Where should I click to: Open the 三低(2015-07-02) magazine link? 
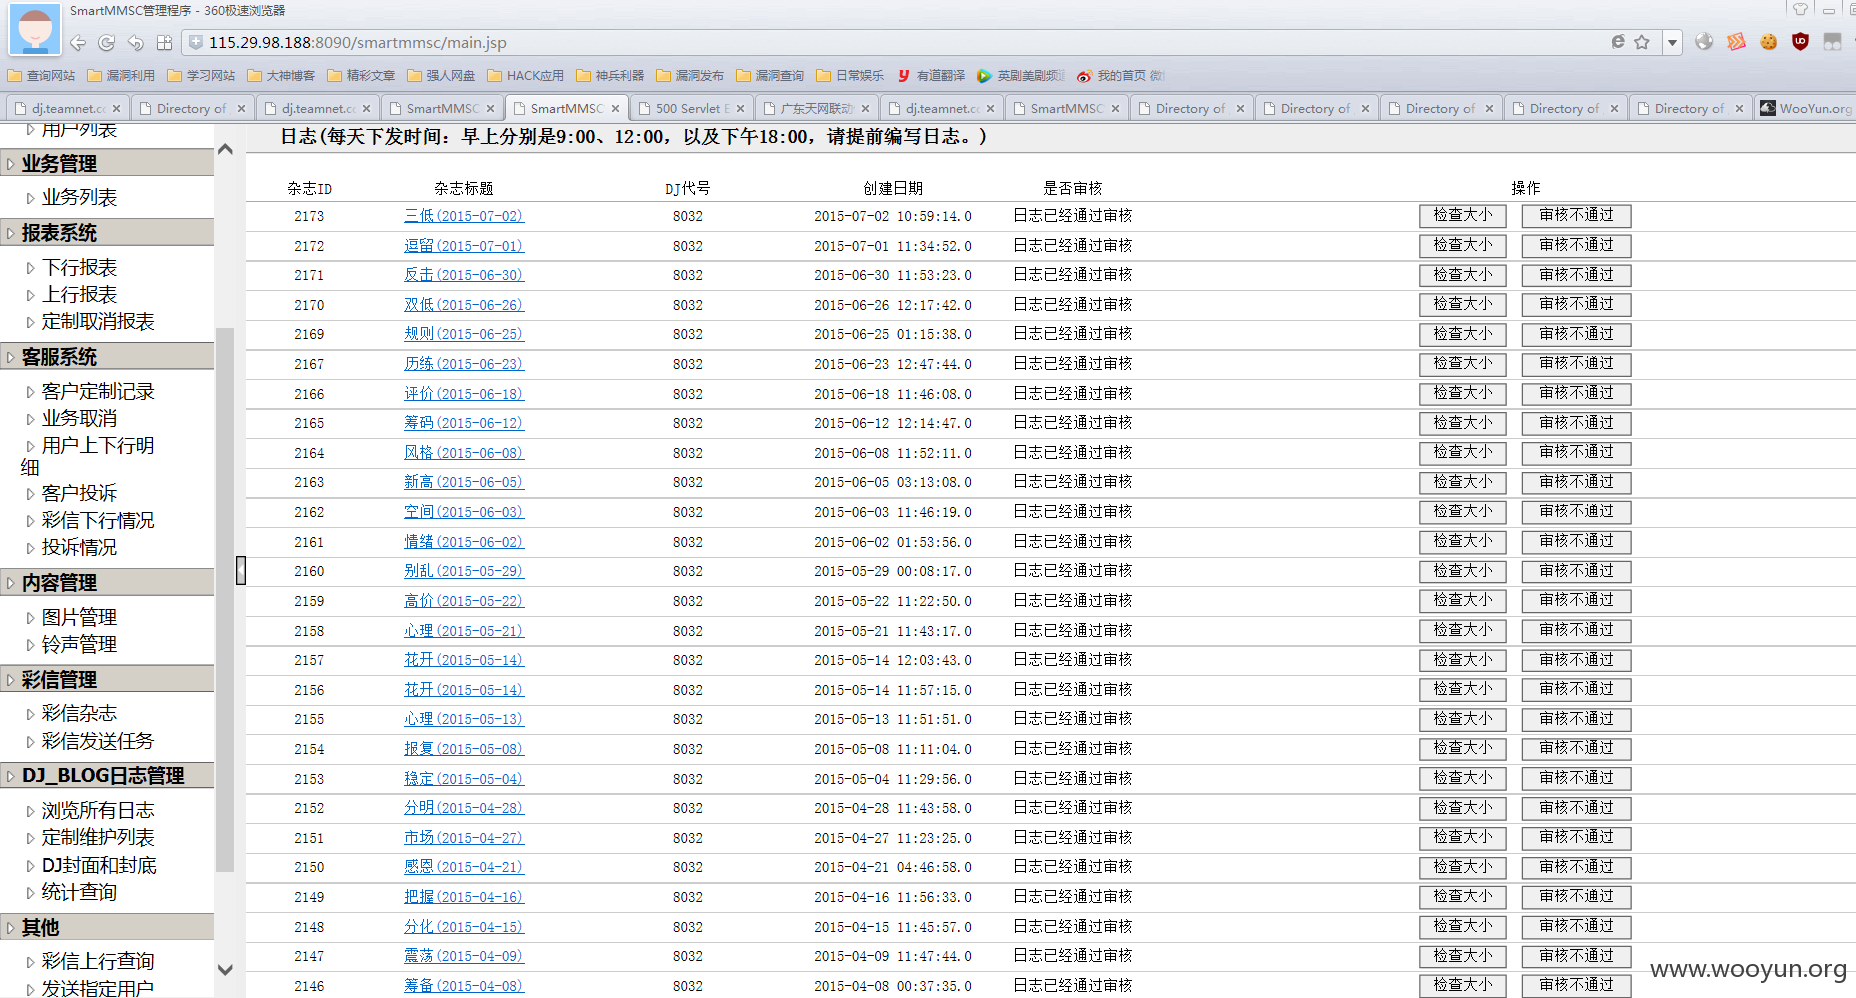click(x=463, y=216)
